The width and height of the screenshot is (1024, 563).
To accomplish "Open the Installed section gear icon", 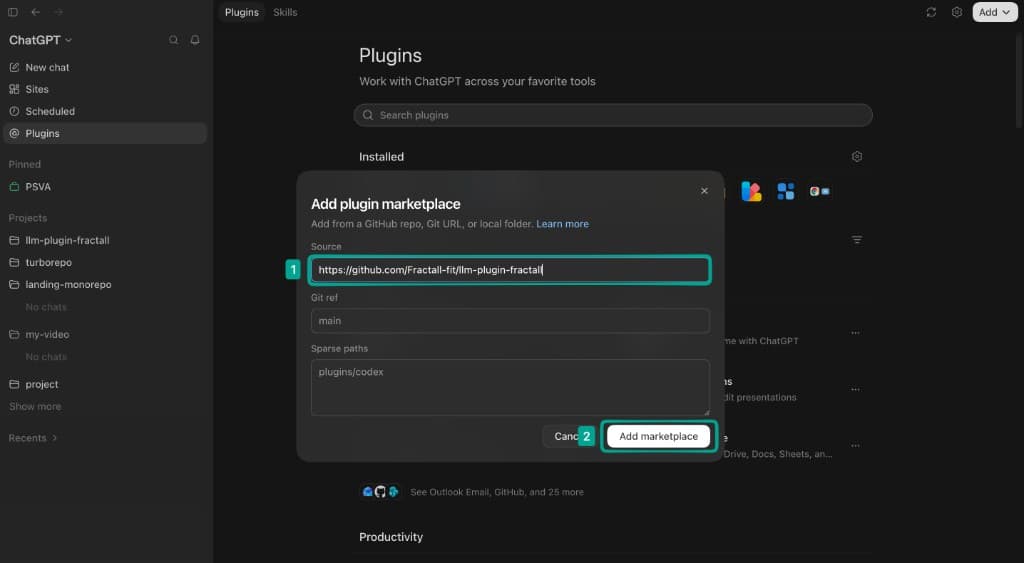I will click(857, 156).
